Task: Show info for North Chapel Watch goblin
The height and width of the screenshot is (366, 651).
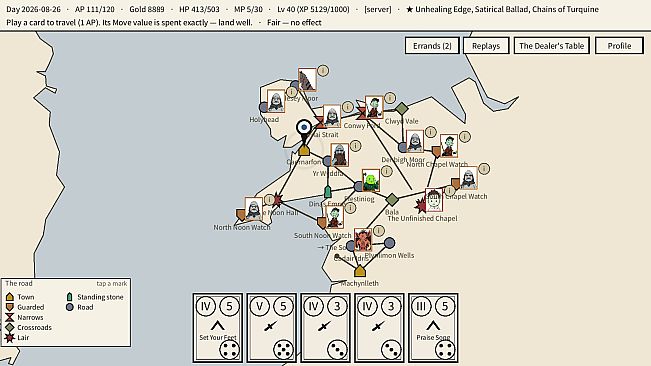Action: [465, 137]
